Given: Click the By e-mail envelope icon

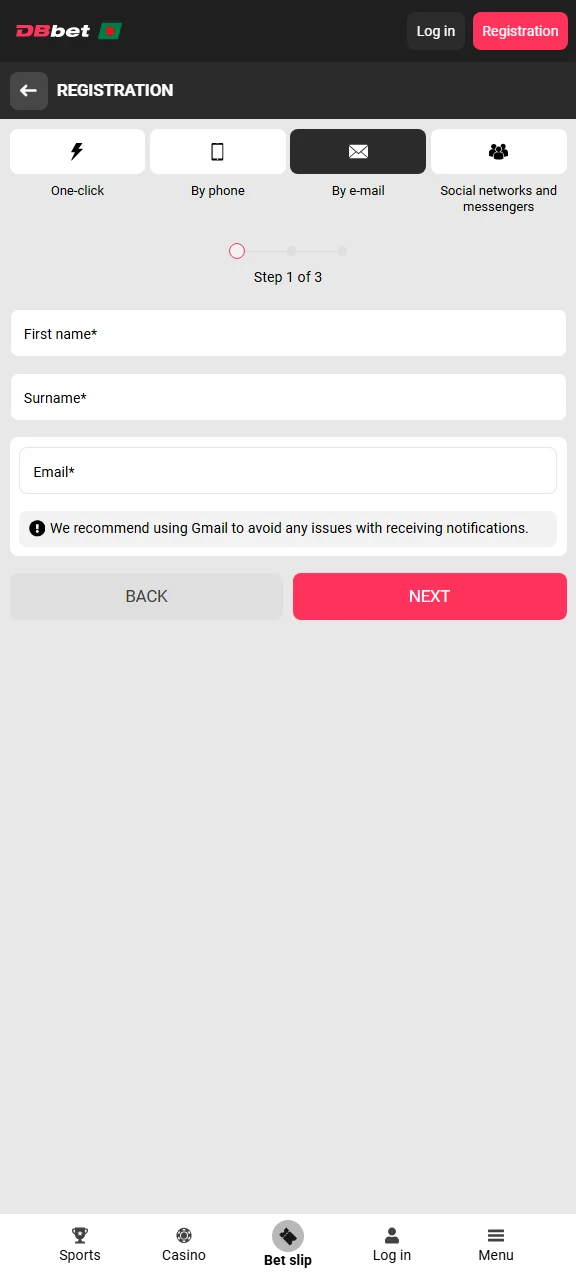Looking at the screenshot, I should pyautogui.click(x=358, y=151).
